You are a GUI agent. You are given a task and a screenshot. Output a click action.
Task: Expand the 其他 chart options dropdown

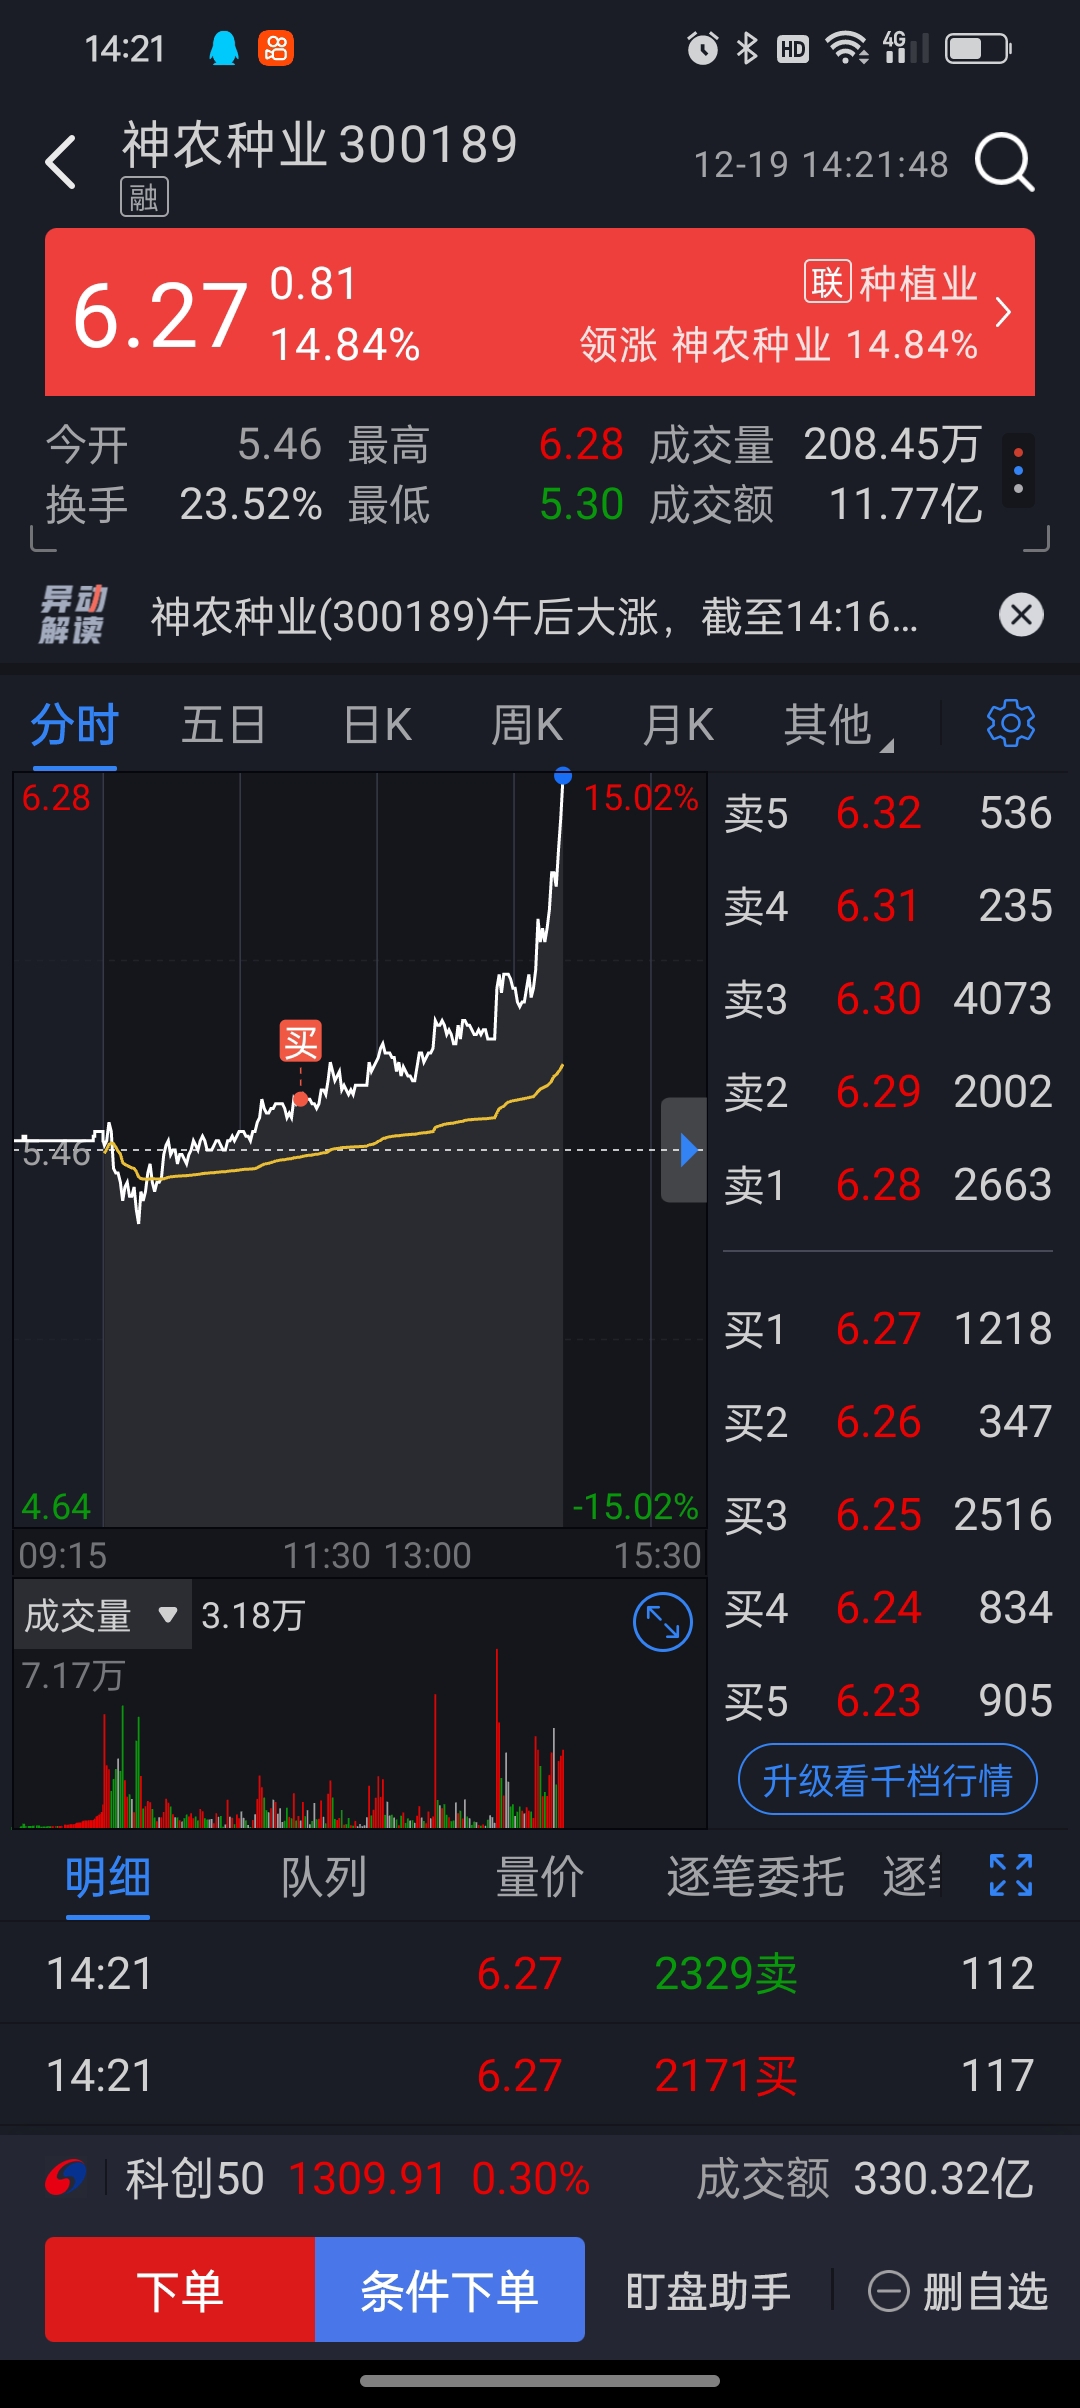(838, 724)
